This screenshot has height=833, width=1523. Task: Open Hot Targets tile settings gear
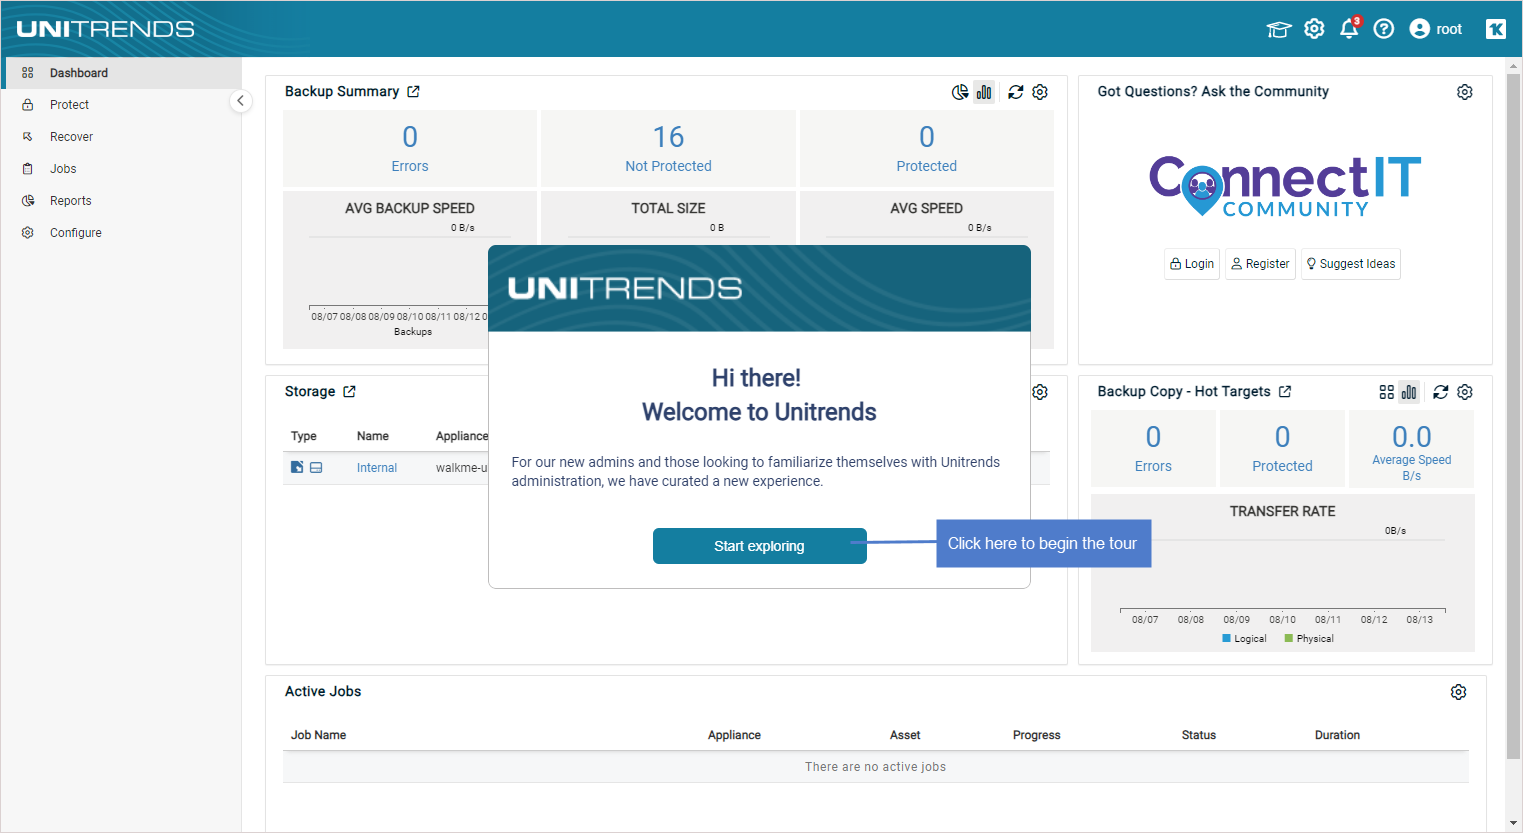coord(1465,392)
